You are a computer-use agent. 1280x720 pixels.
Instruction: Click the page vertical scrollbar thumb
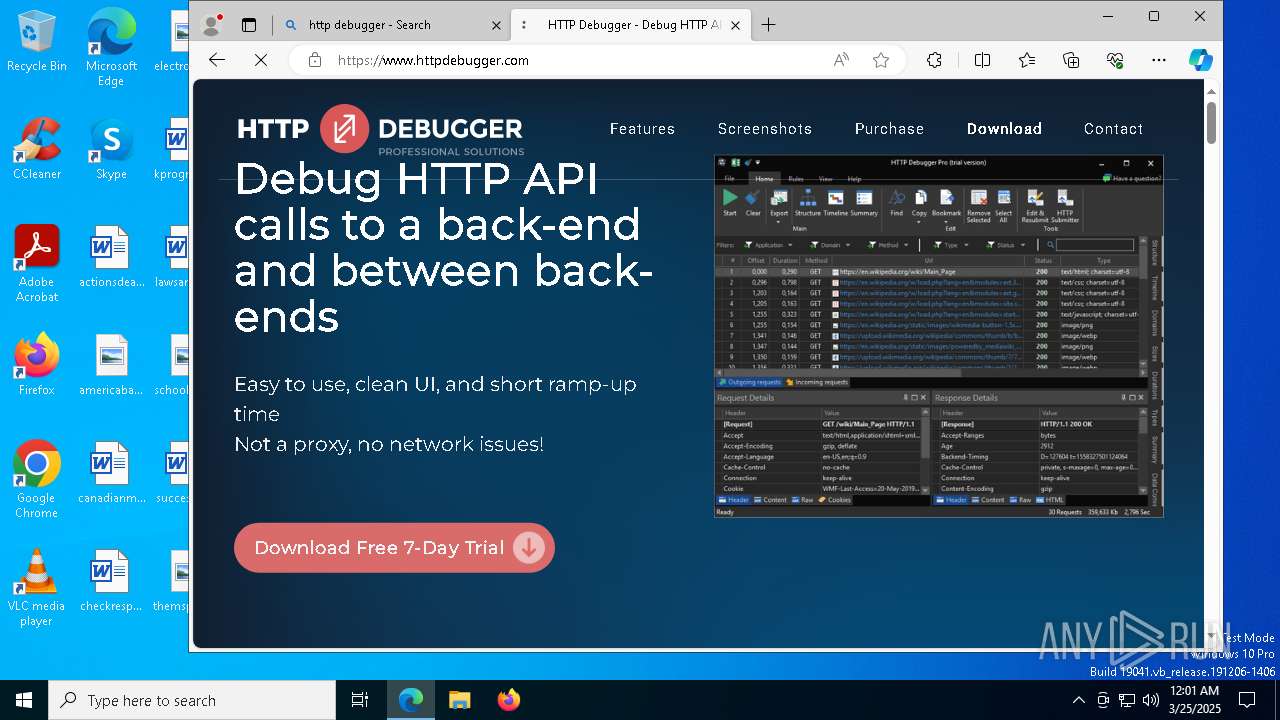coord(1211,122)
